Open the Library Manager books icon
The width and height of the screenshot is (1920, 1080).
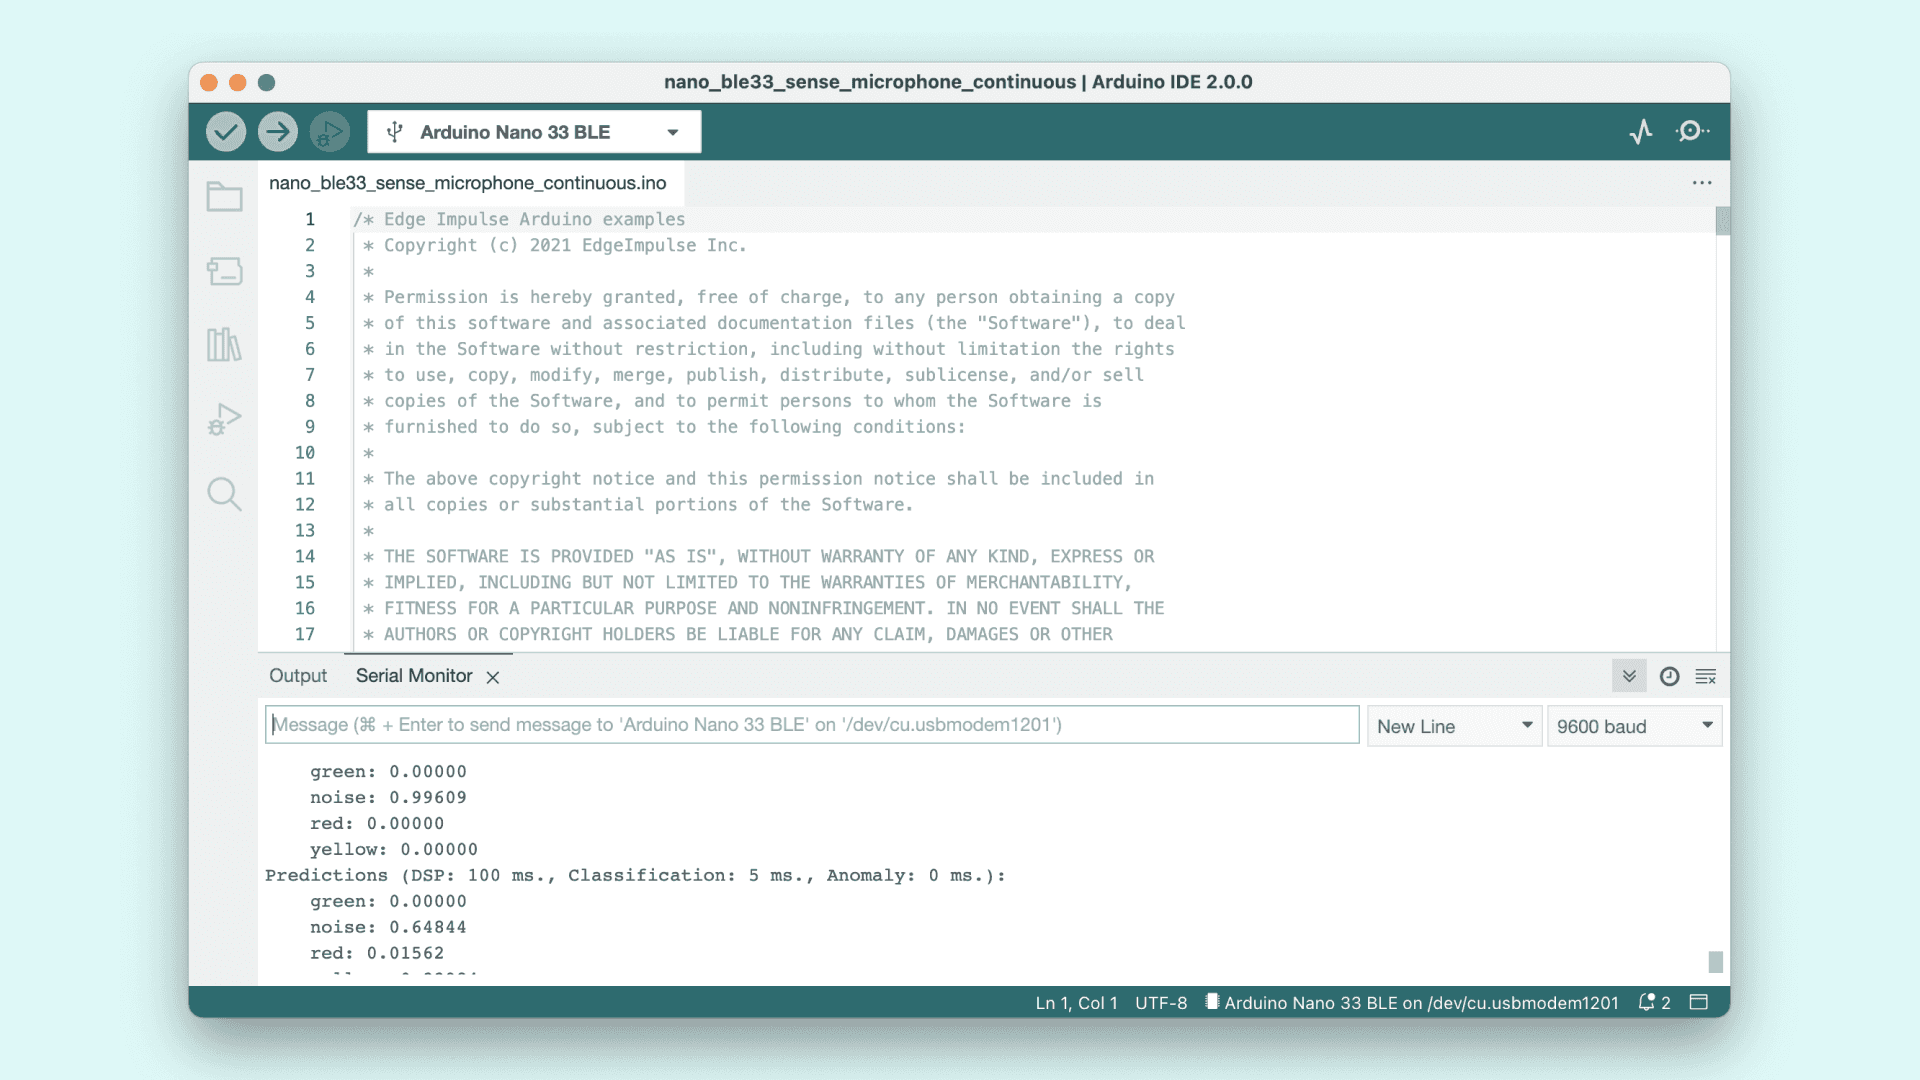(224, 345)
